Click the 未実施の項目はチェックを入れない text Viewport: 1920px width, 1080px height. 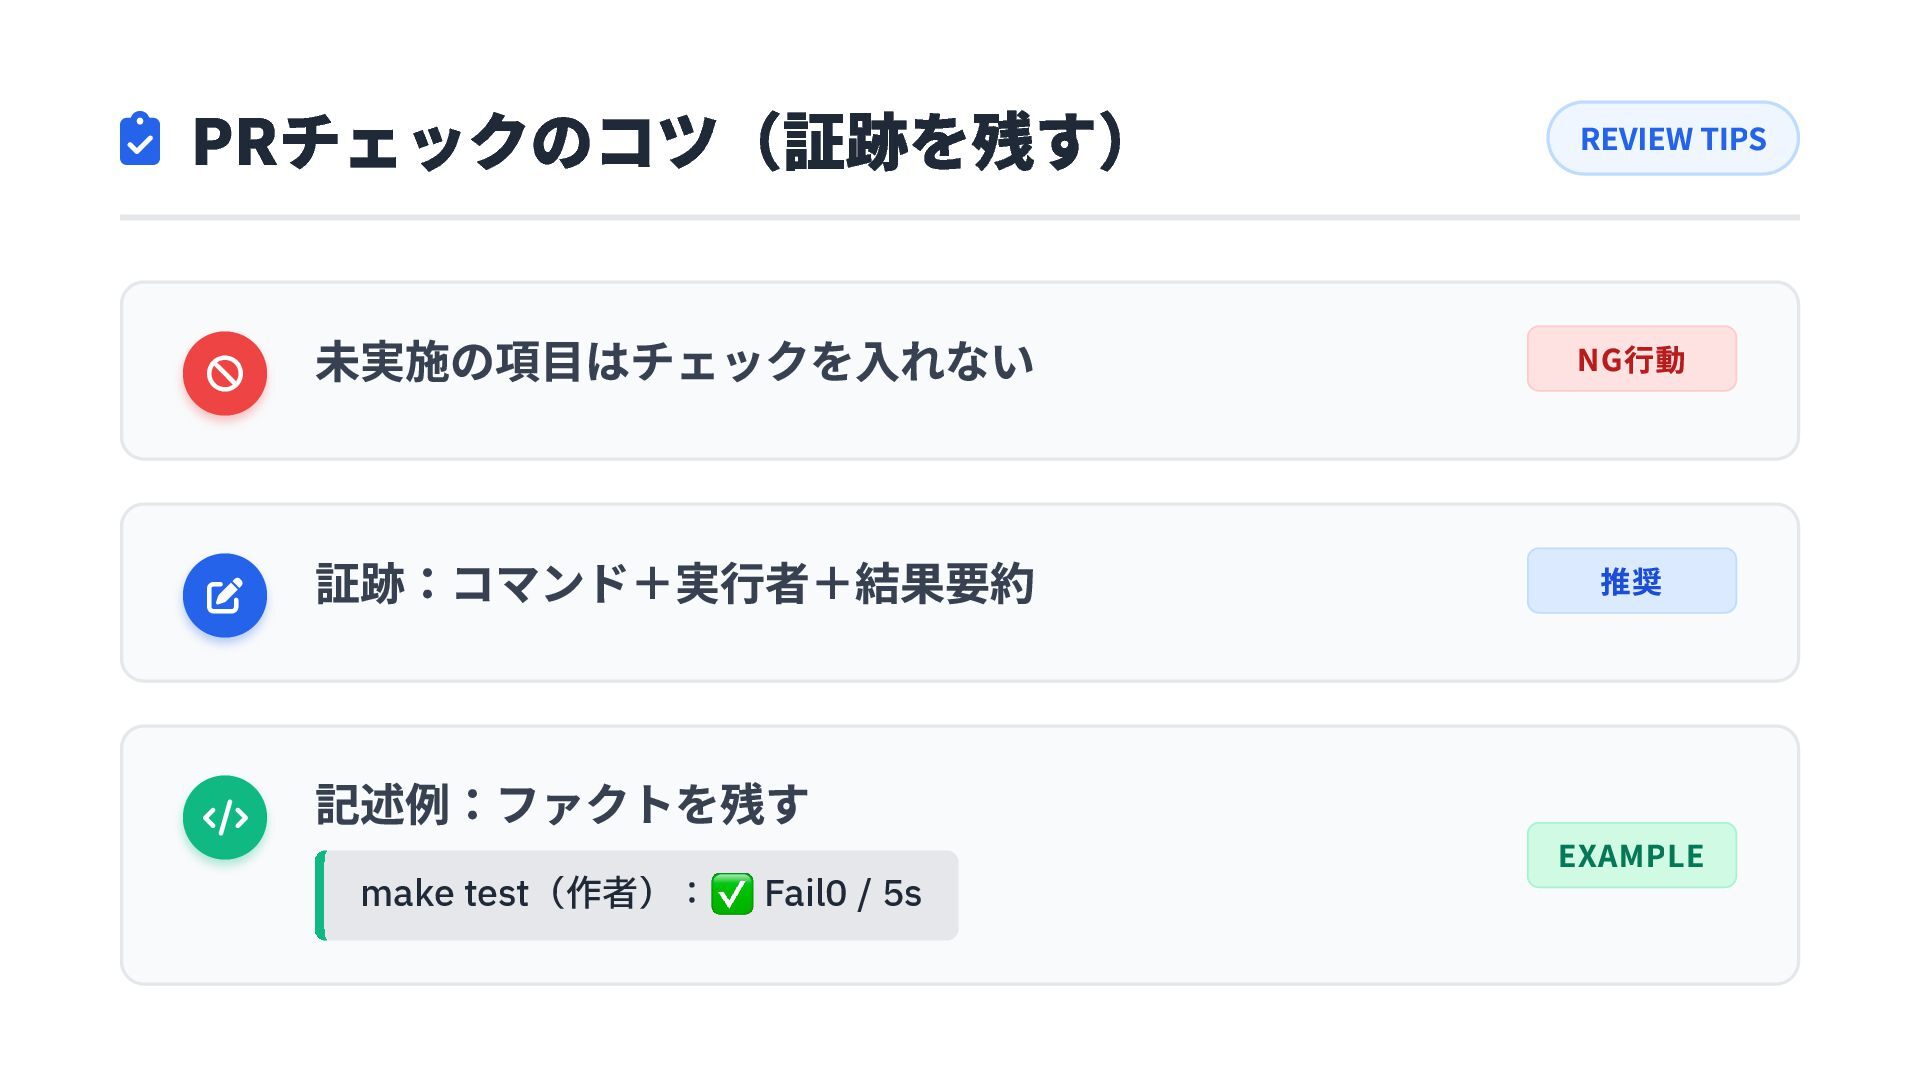675,361
